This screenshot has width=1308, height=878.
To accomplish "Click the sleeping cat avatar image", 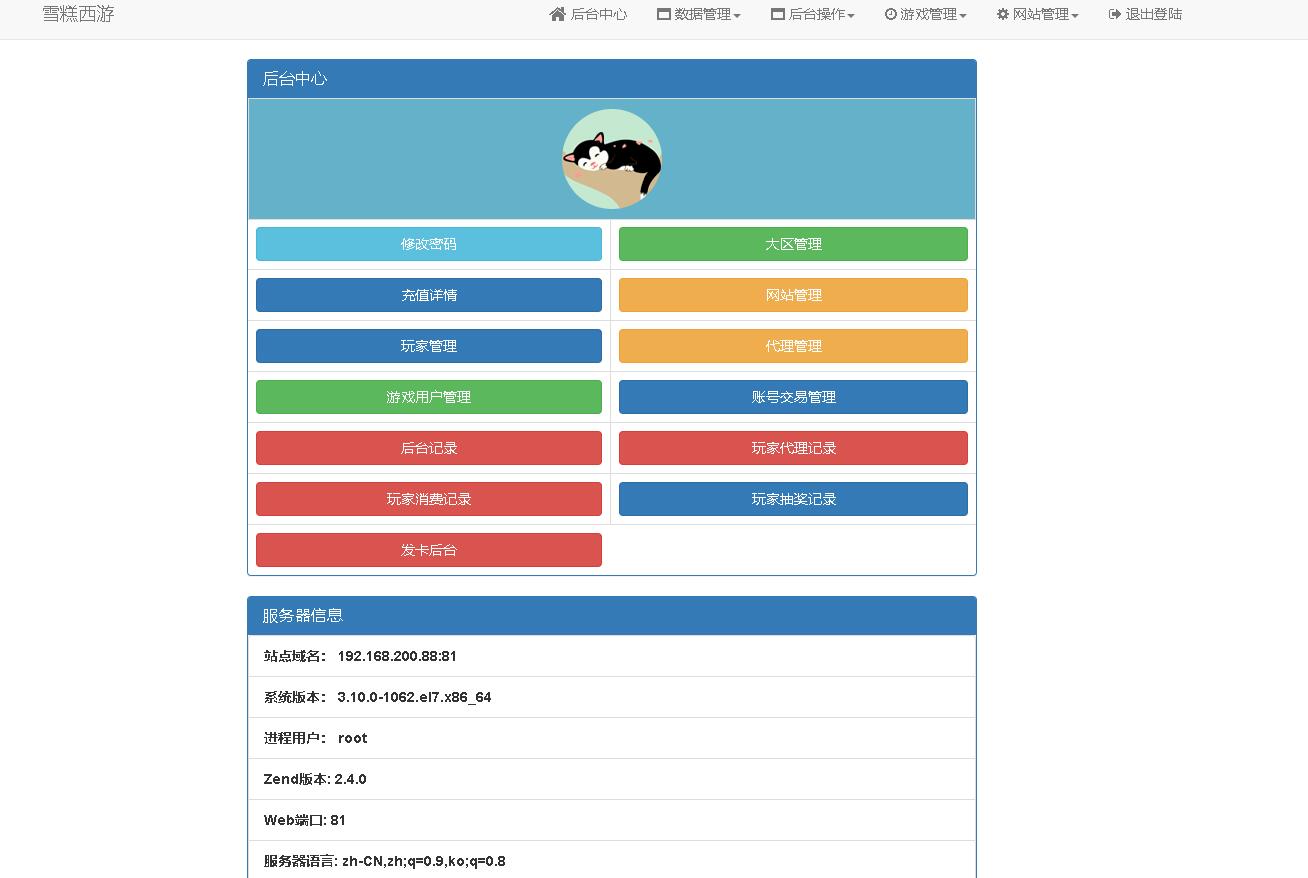I will pyautogui.click(x=612, y=159).
